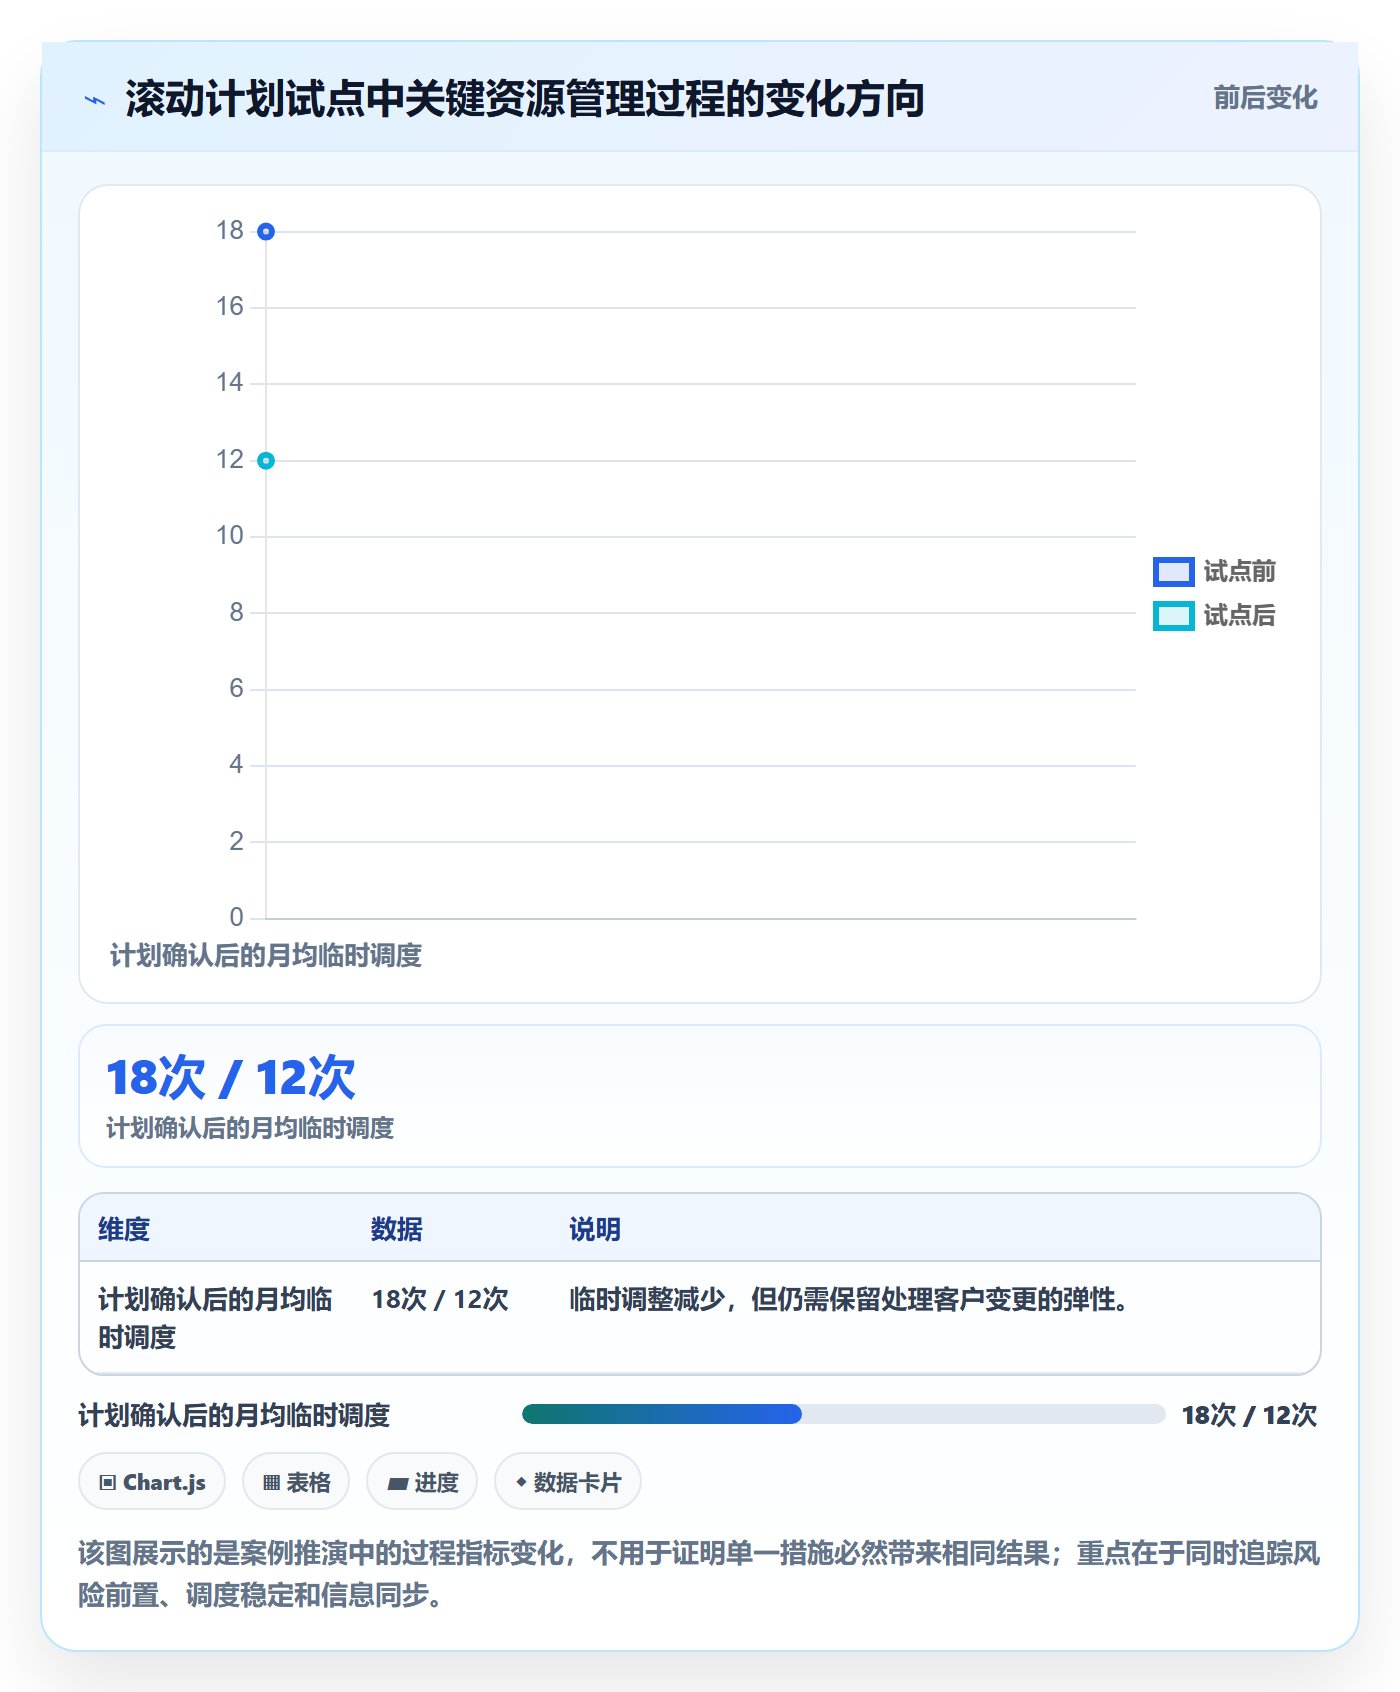Click the 18次 / 12次 value beside progress bar
This screenshot has width=1400, height=1692.
pos(1249,1415)
